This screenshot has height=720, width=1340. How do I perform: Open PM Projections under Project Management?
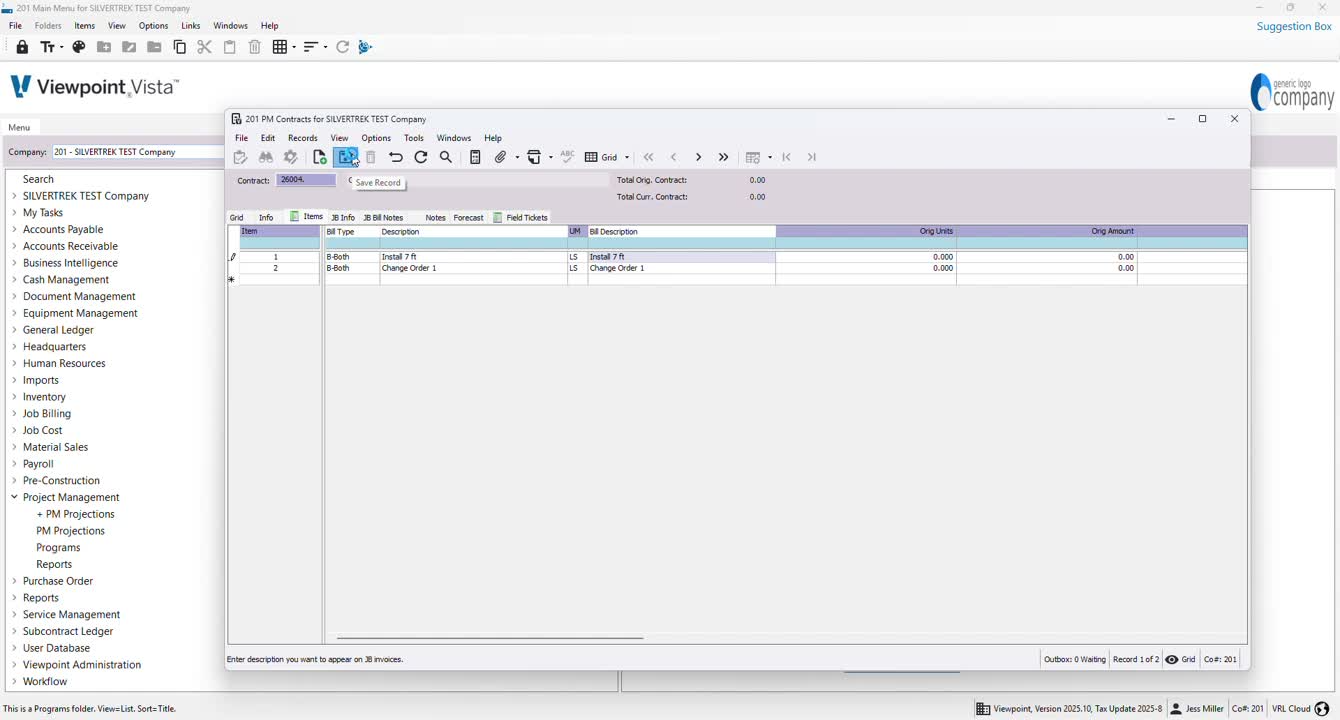tap(70, 531)
